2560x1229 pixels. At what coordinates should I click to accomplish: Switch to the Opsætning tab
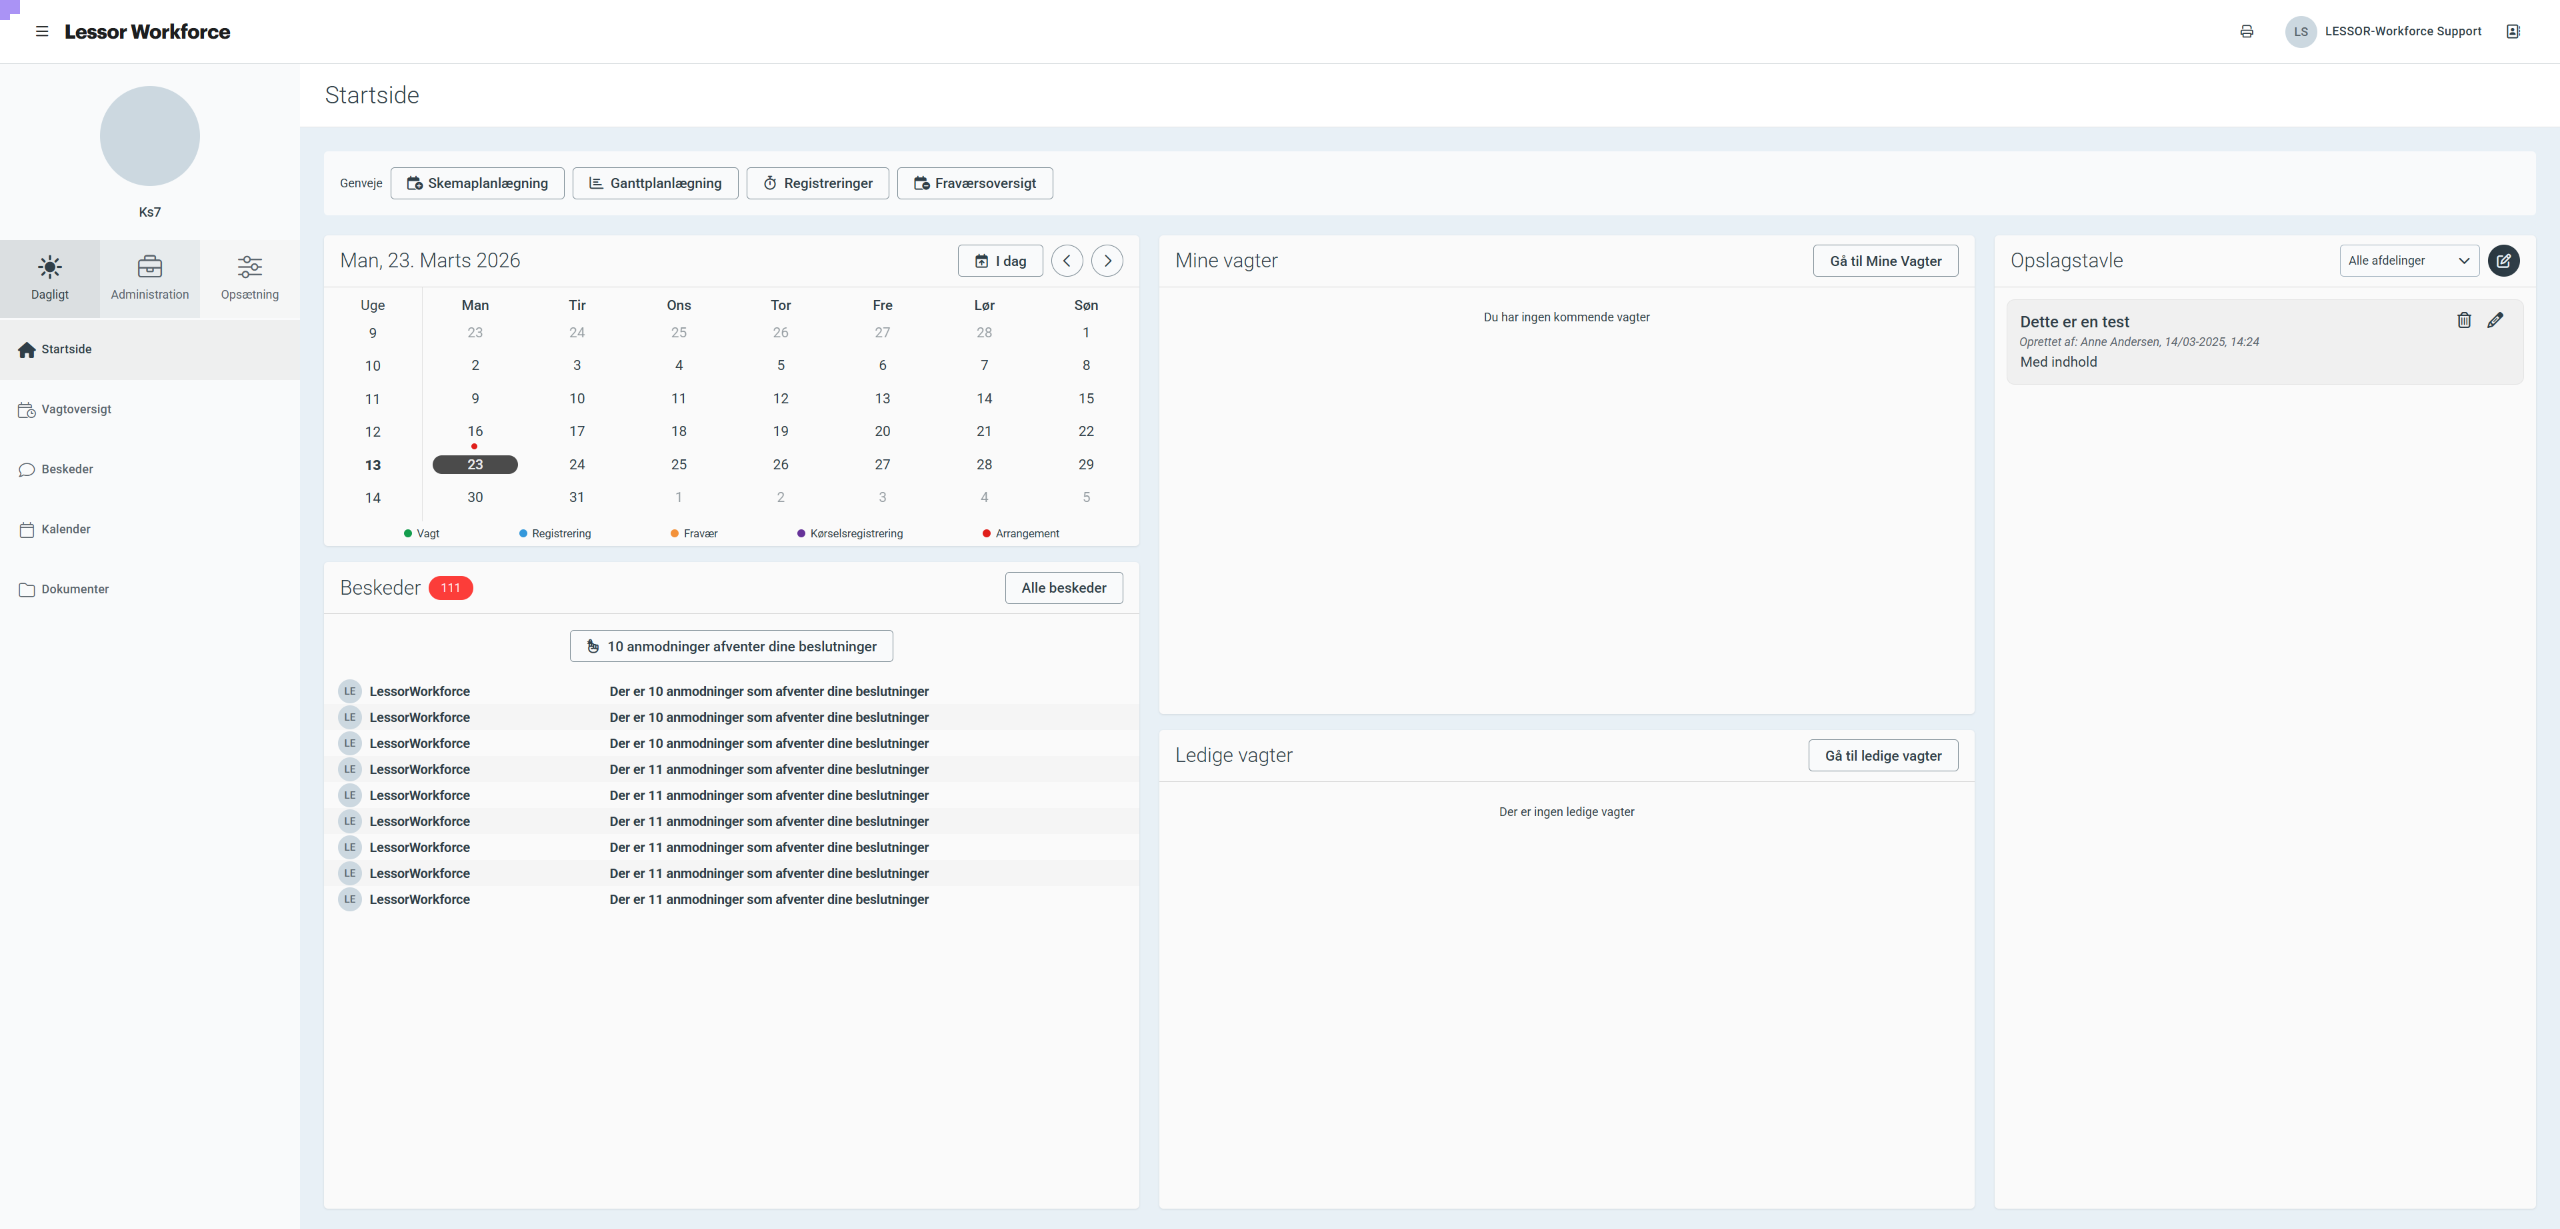click(x=250, y=277)
